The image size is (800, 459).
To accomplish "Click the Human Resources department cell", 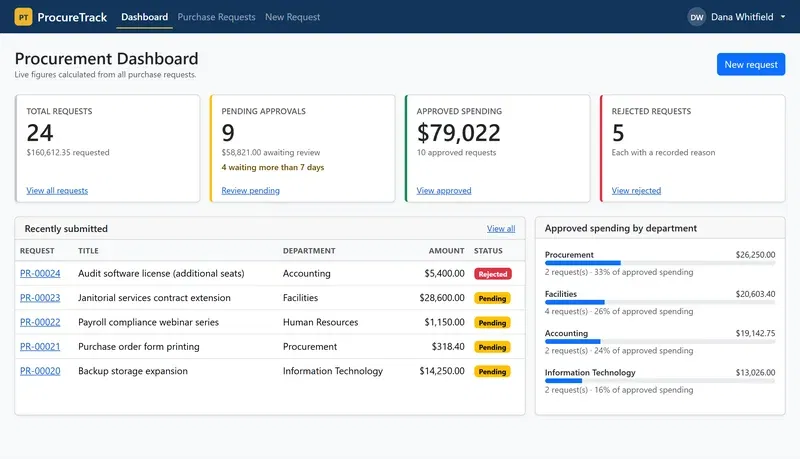I will pos(320,322).
